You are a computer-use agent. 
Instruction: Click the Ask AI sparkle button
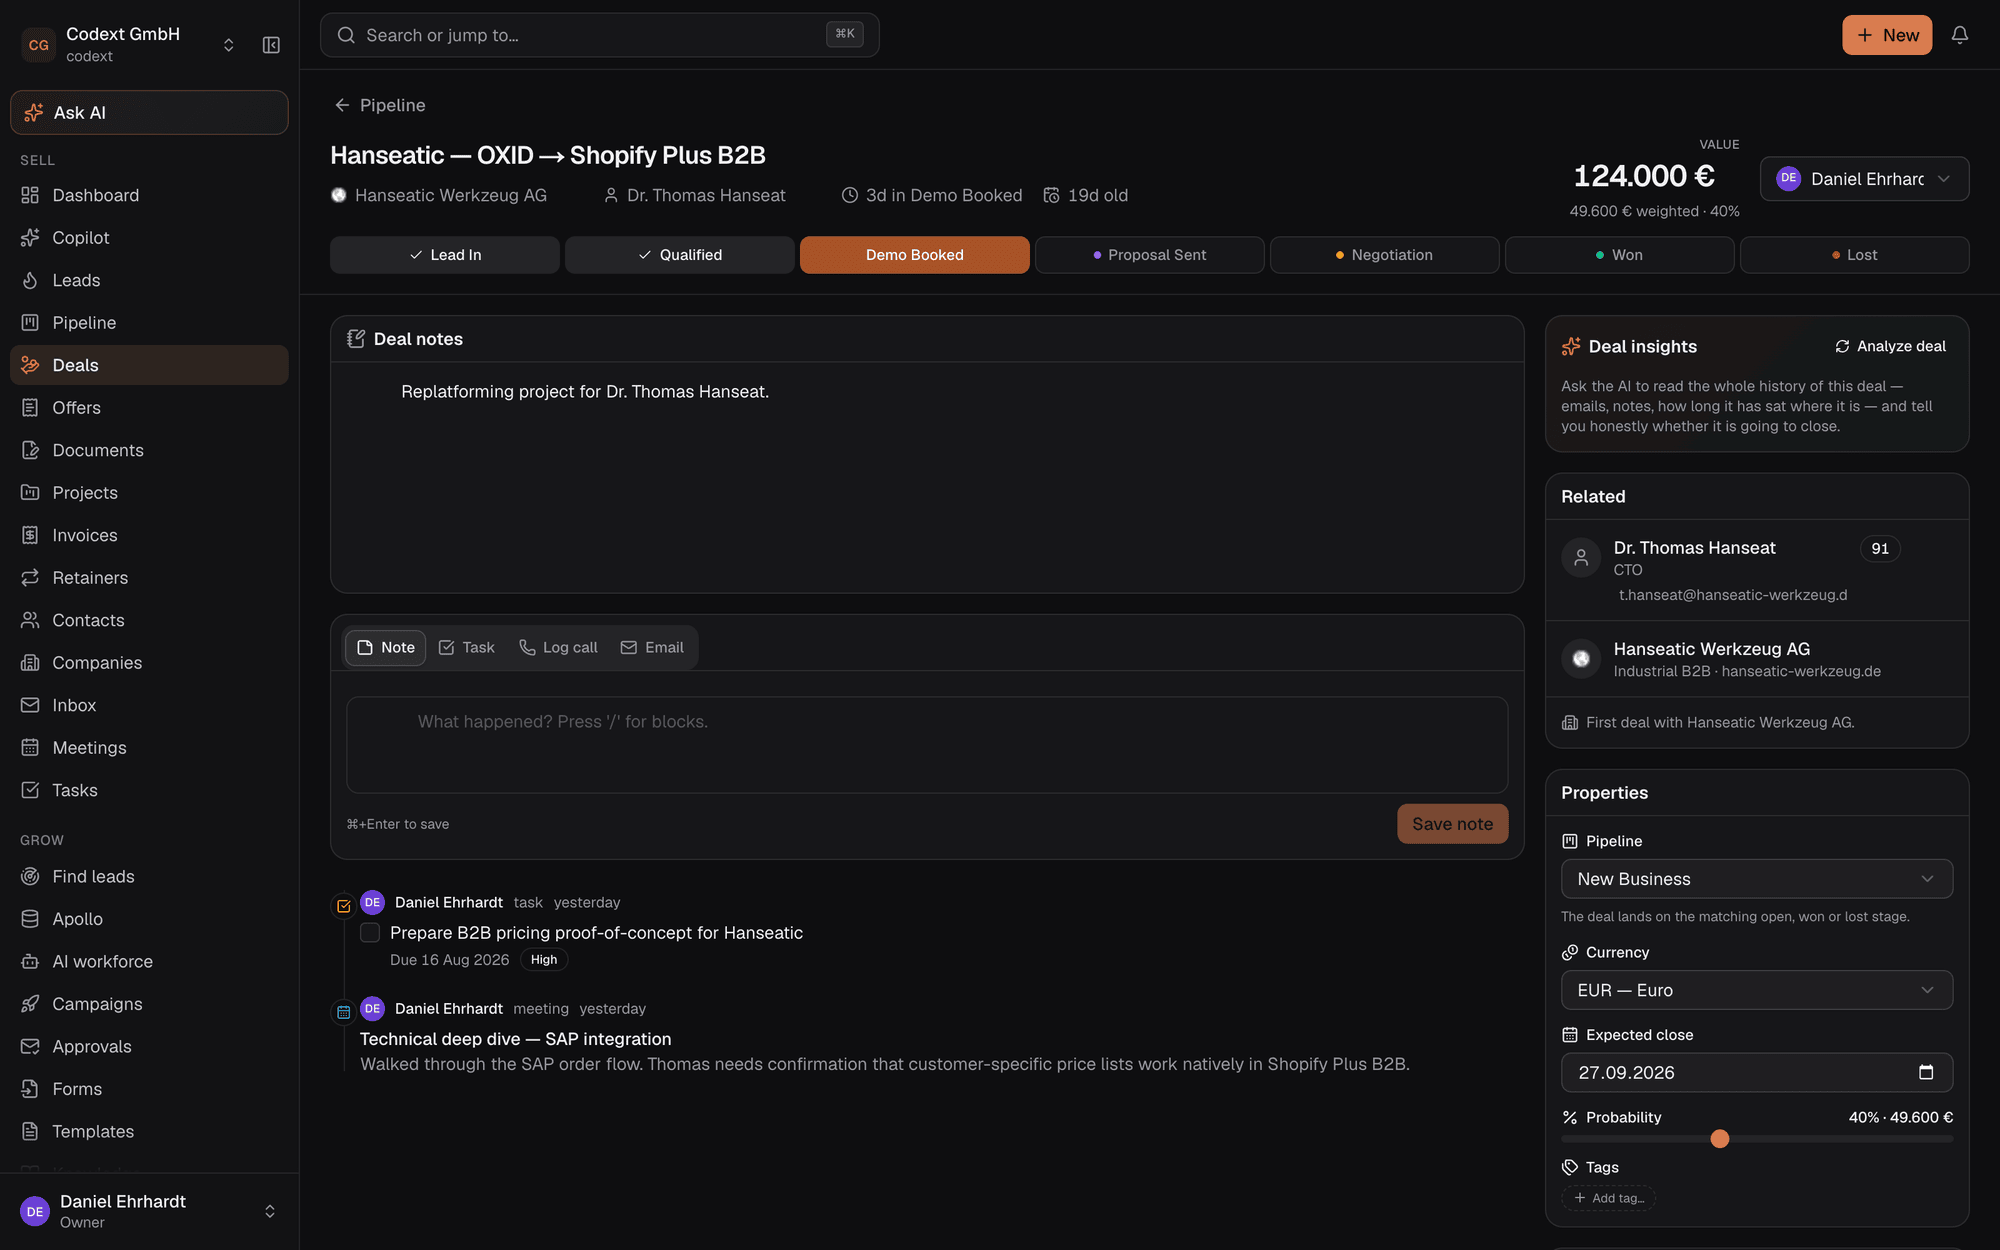point(149,113)
